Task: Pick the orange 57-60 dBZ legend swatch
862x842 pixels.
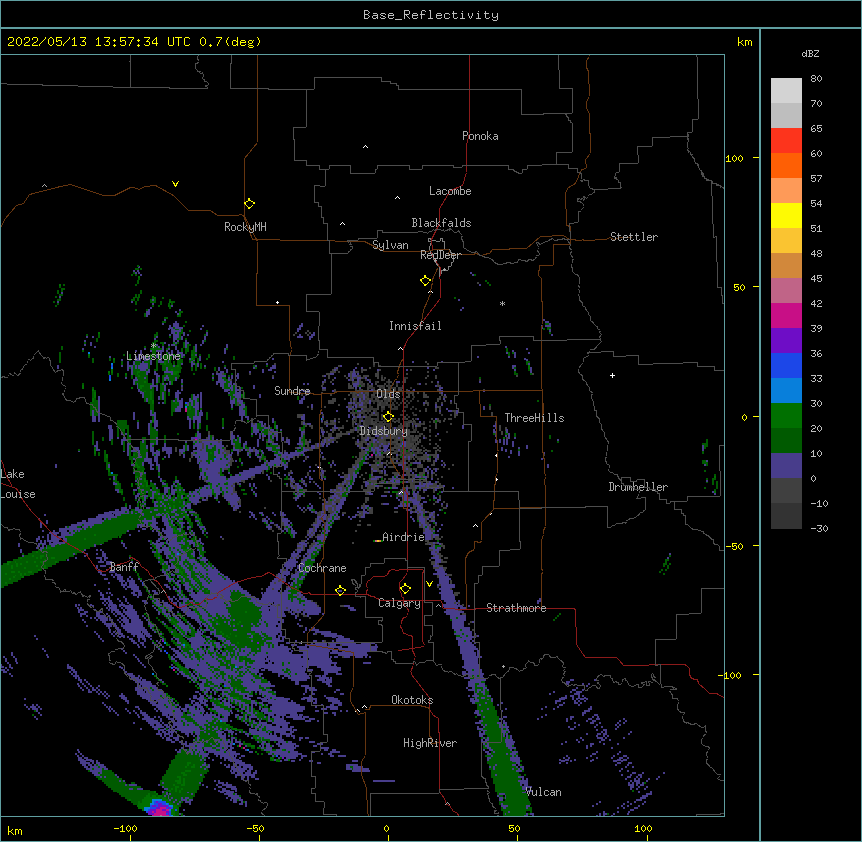Action: [x=786, y=165]
